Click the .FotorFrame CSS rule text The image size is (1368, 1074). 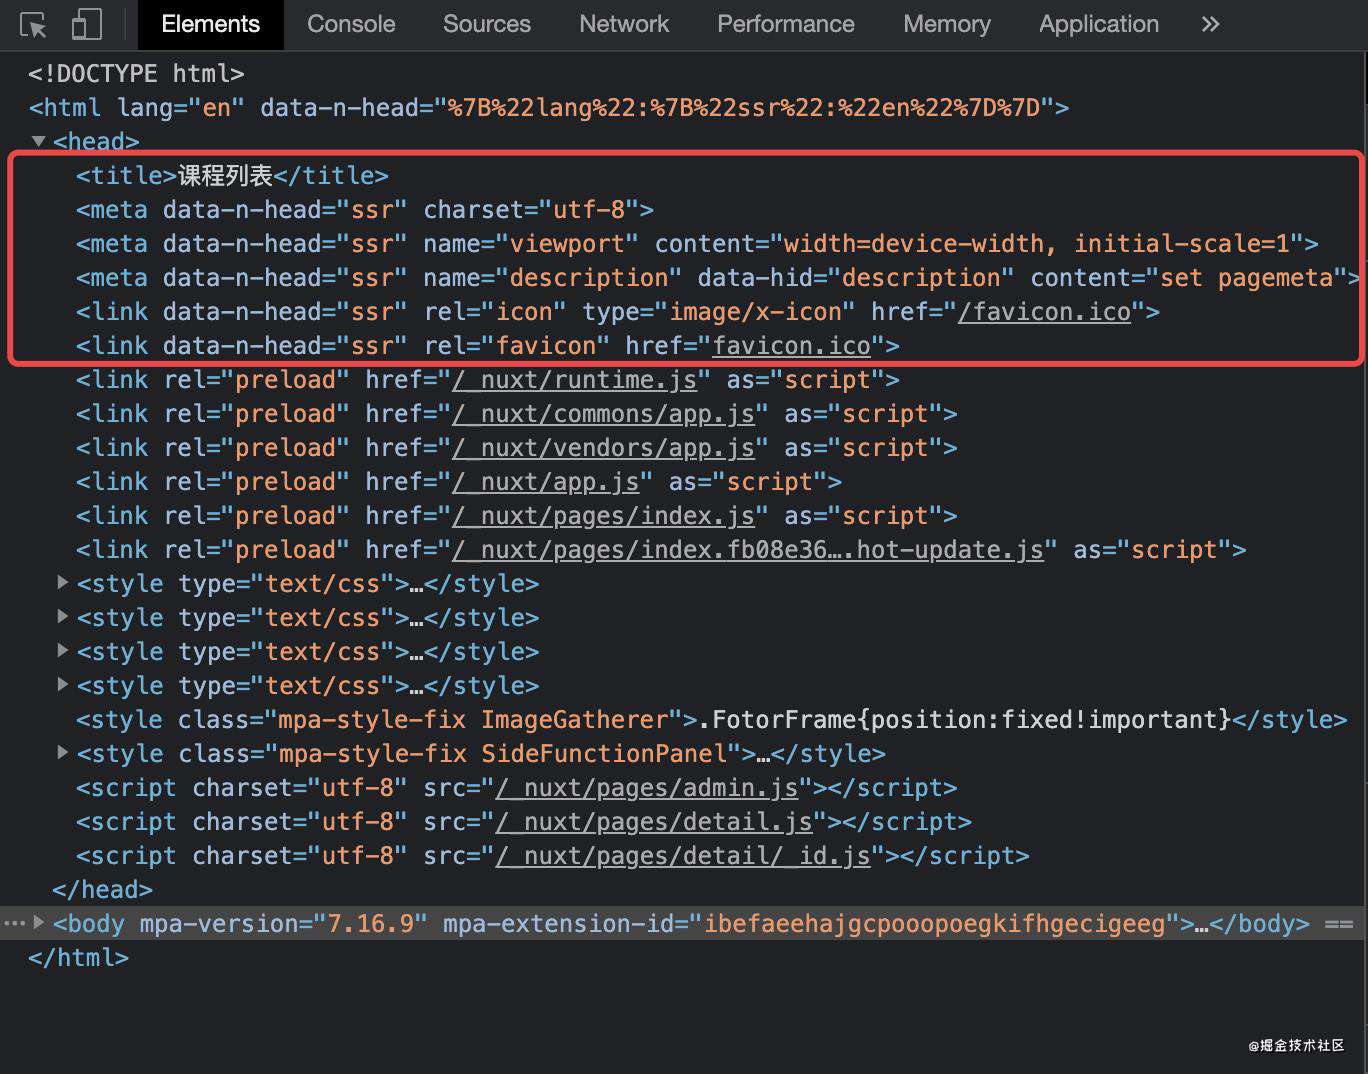click(x=964, y=720)
